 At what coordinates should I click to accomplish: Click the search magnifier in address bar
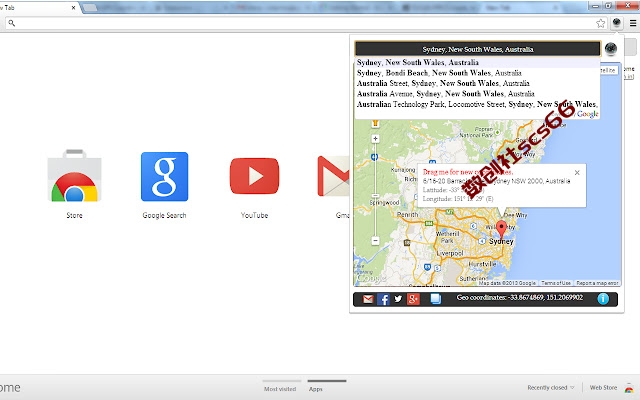pyautogui.click(x=11, y=23)
